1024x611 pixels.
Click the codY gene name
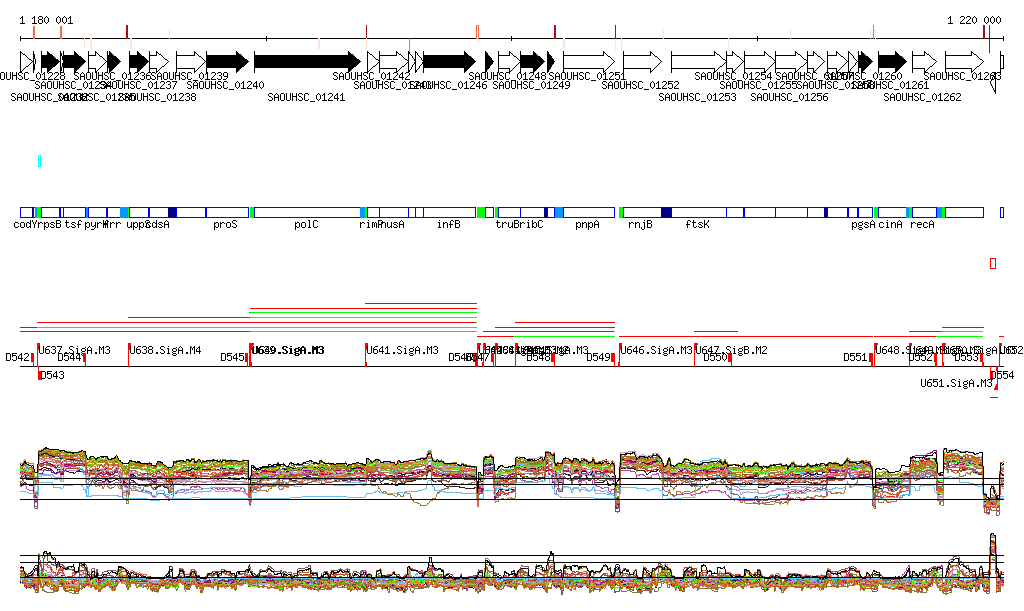tap(23, 225)
